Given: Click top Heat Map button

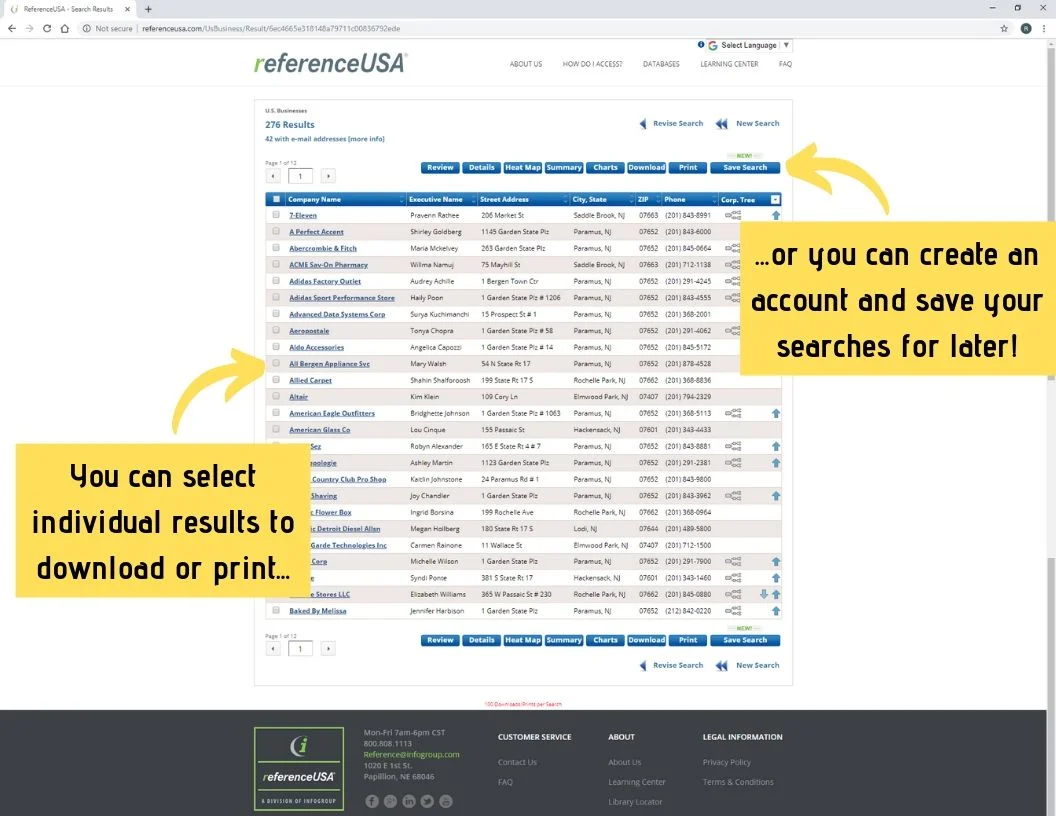Looking at the screenshot, I should [x=523, y=168].
